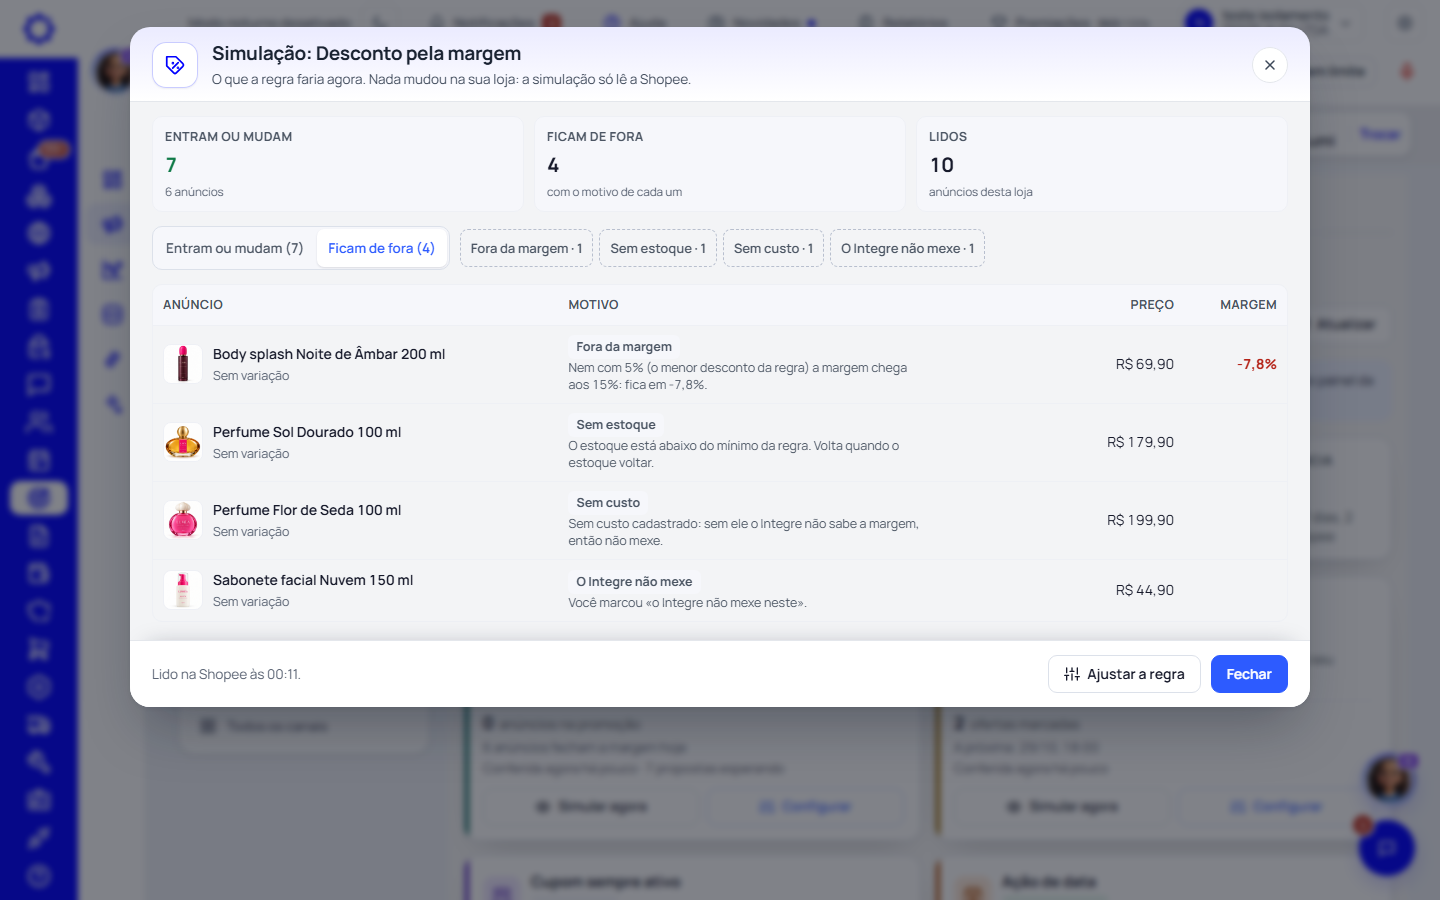This screenshot has width=1440, height=900.
Task: Open the Body splash Noite de Âmbar thumbnail
Action: (x=183, y=364)
